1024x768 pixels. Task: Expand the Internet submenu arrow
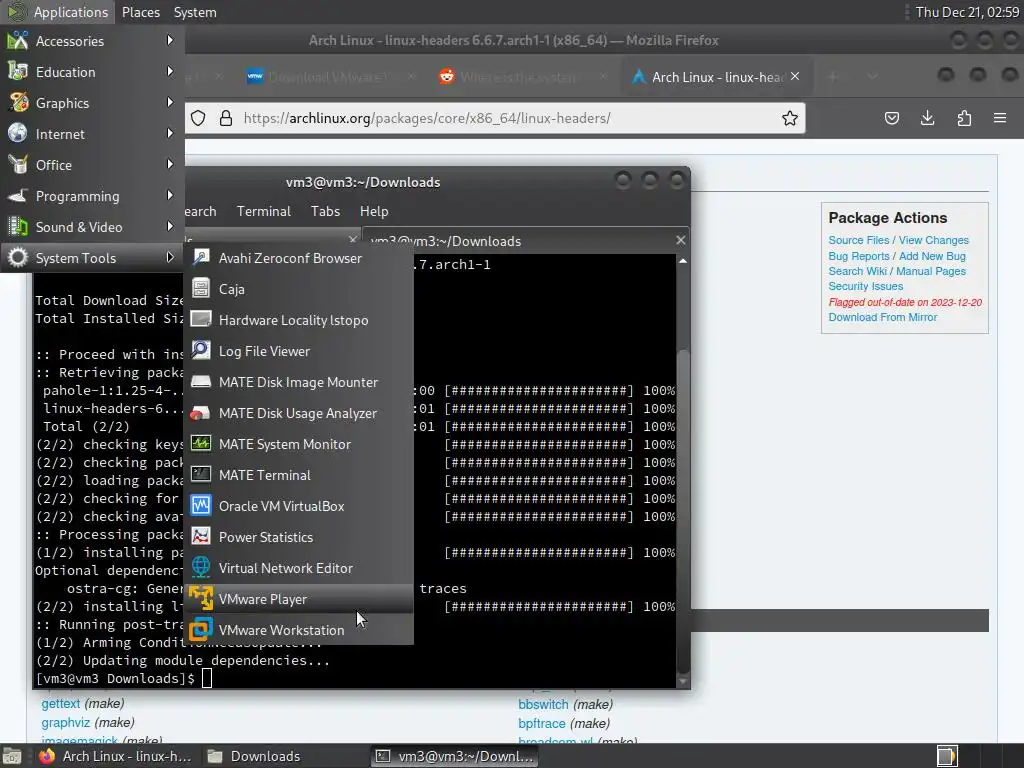coord(170,133)
